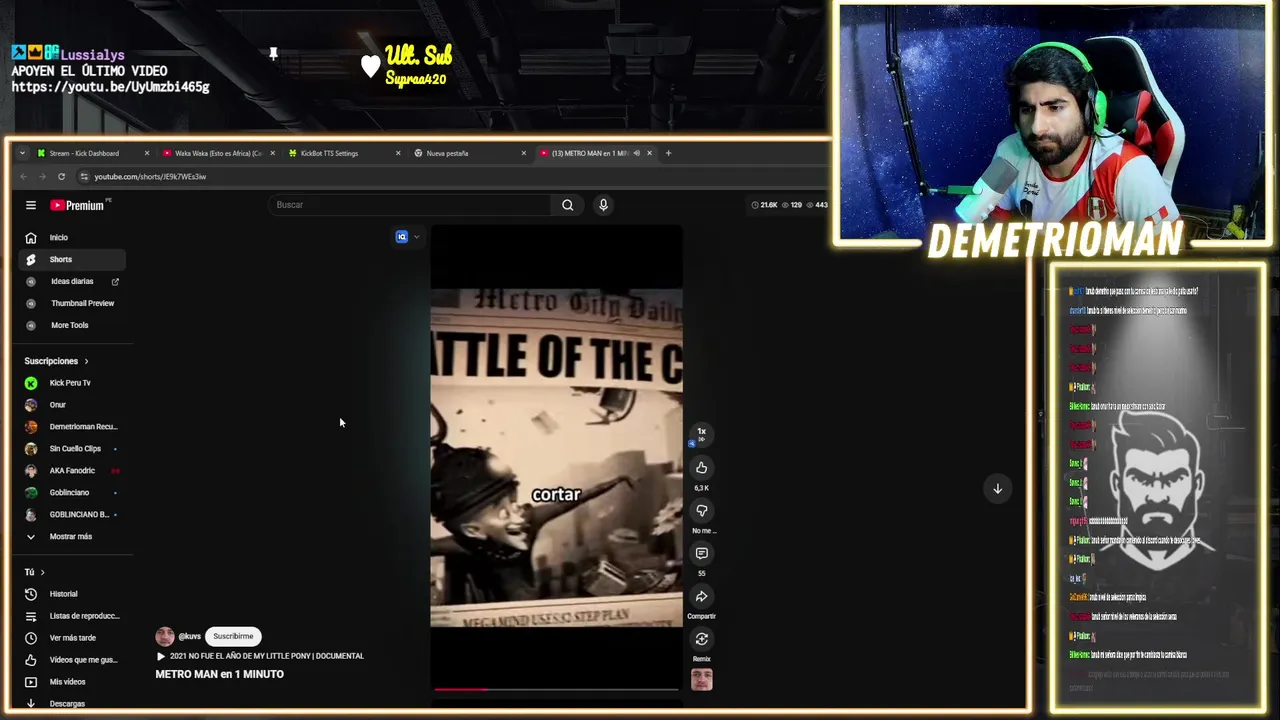Viewport: 1280px width, 720px height.
Task: Open the channel sound avatar under Remix
Action: (x=702, y=680)
